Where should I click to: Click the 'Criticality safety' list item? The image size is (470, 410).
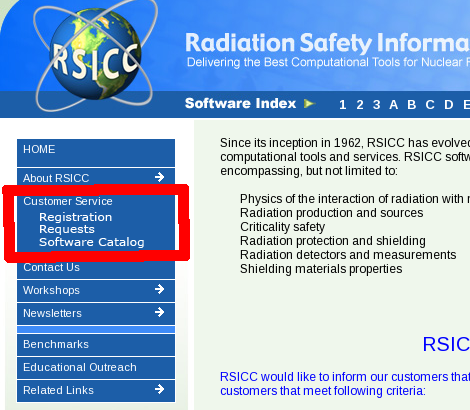click(x=282, y=227)
